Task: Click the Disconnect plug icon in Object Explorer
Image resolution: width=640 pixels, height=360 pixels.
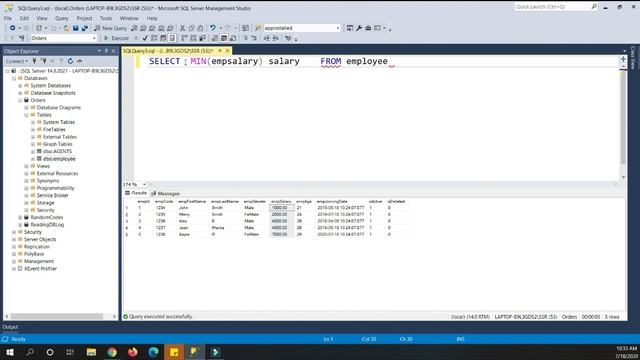Action: (43, 61)
